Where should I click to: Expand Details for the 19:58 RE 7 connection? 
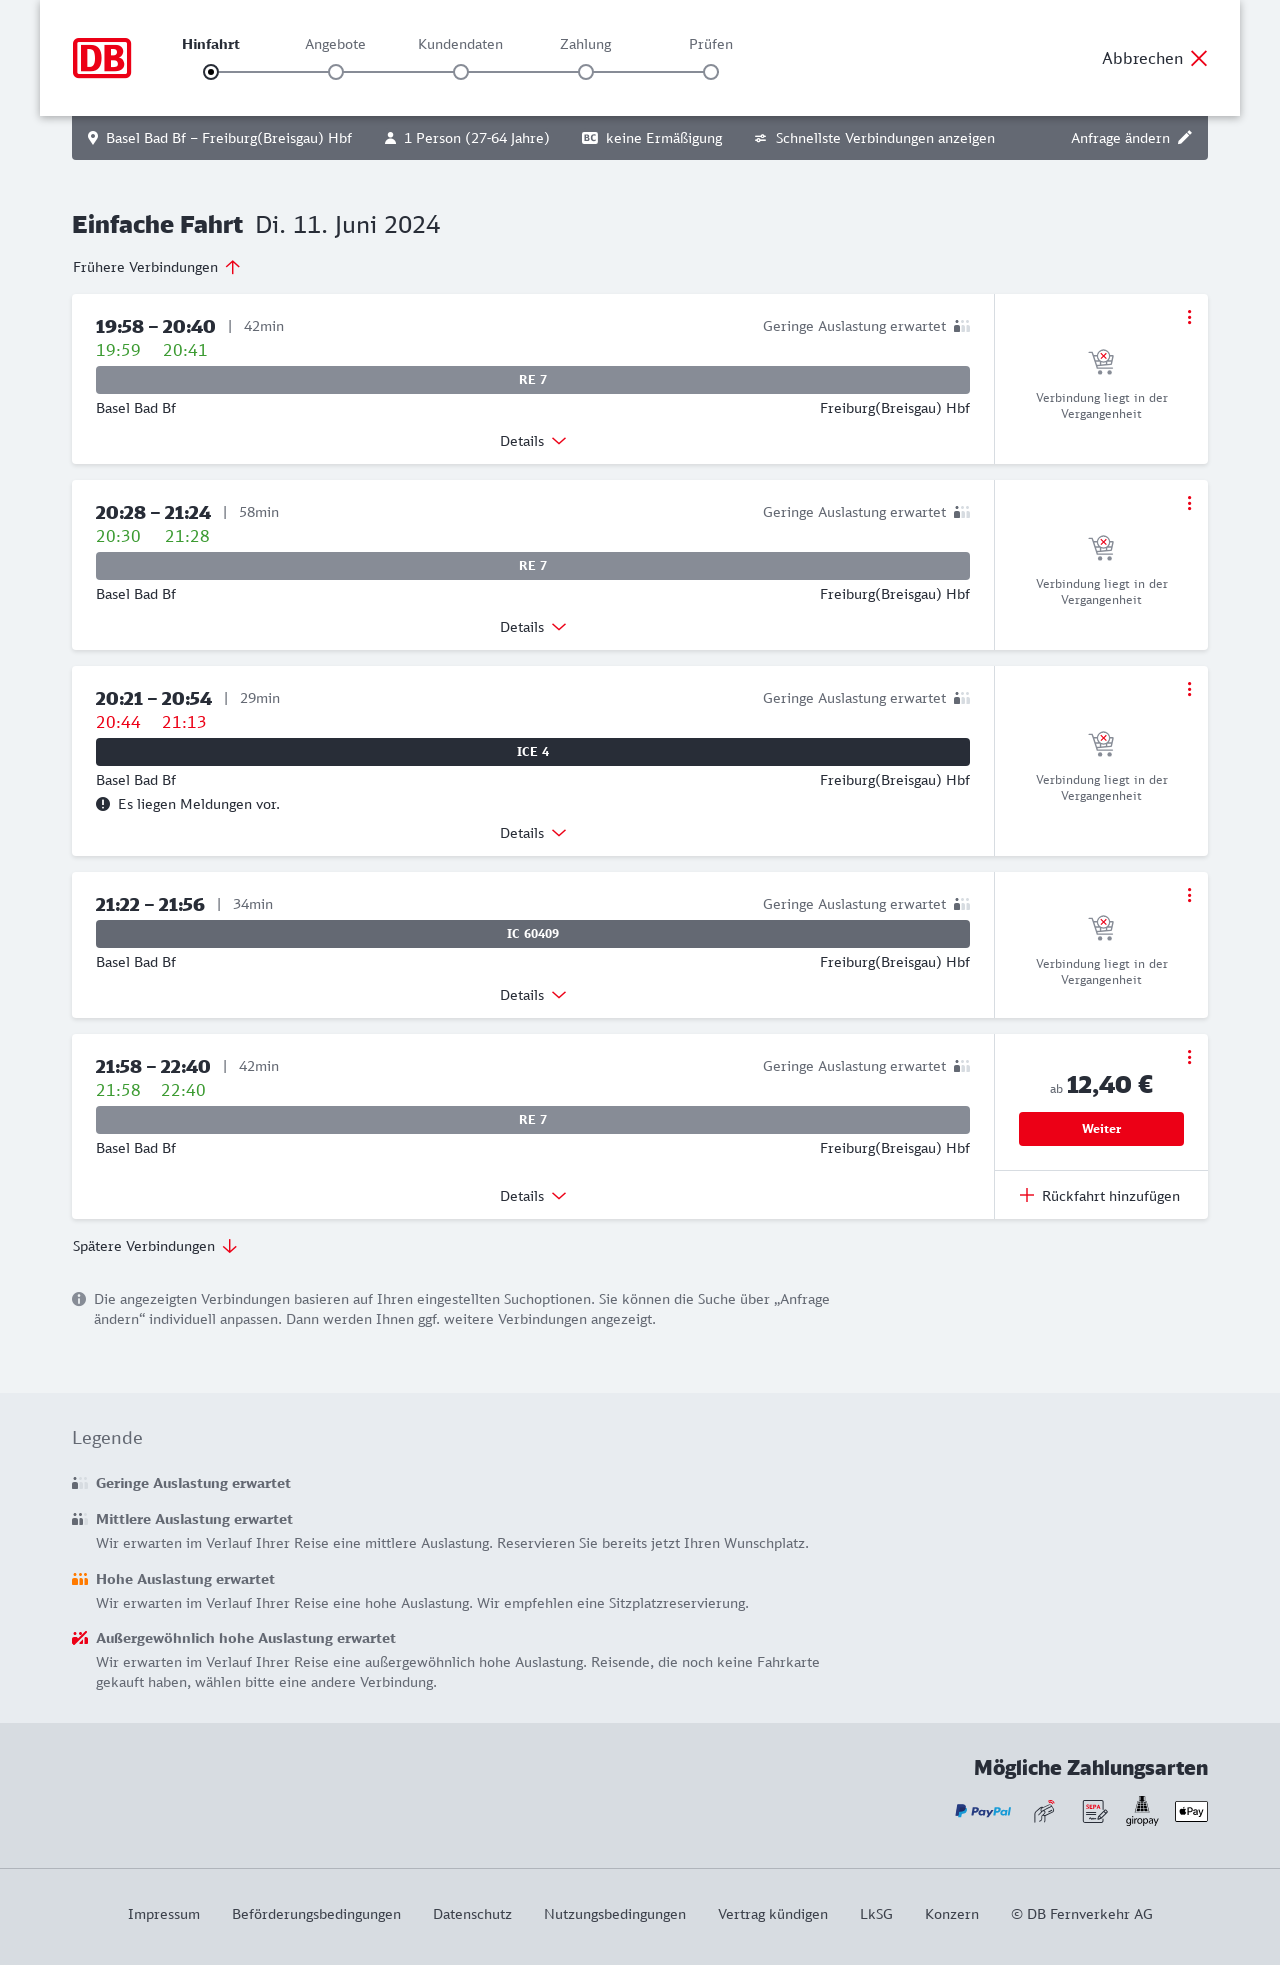point(533,441)
